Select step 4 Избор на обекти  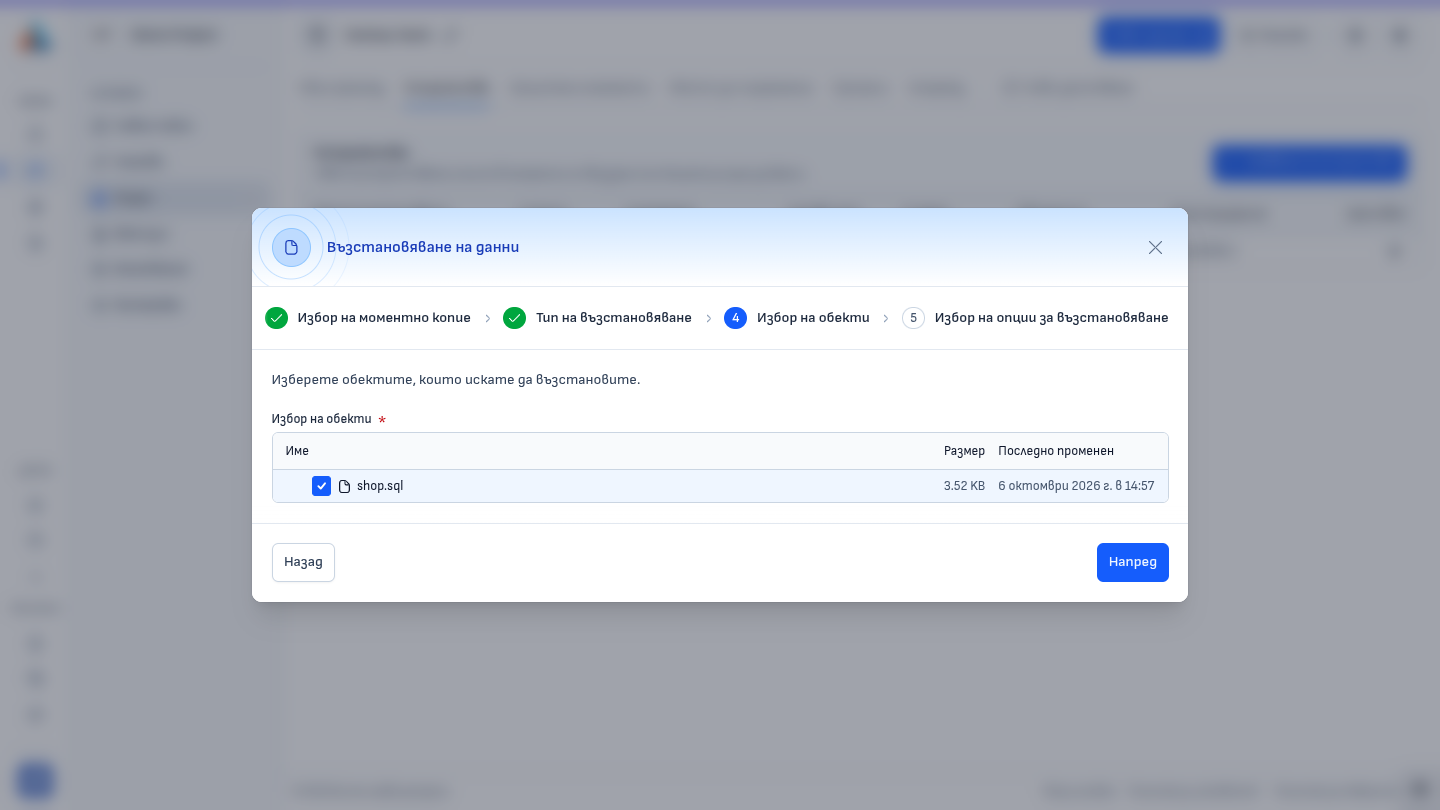[x=797, y=318]
